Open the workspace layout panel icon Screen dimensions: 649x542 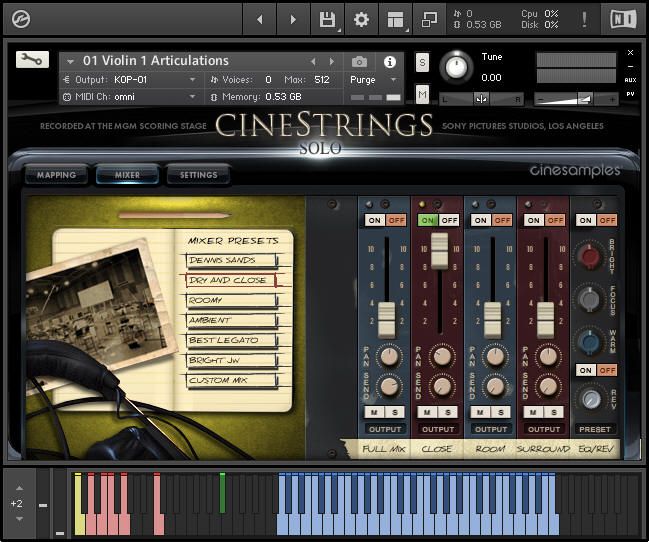click(x=396, y=19)
